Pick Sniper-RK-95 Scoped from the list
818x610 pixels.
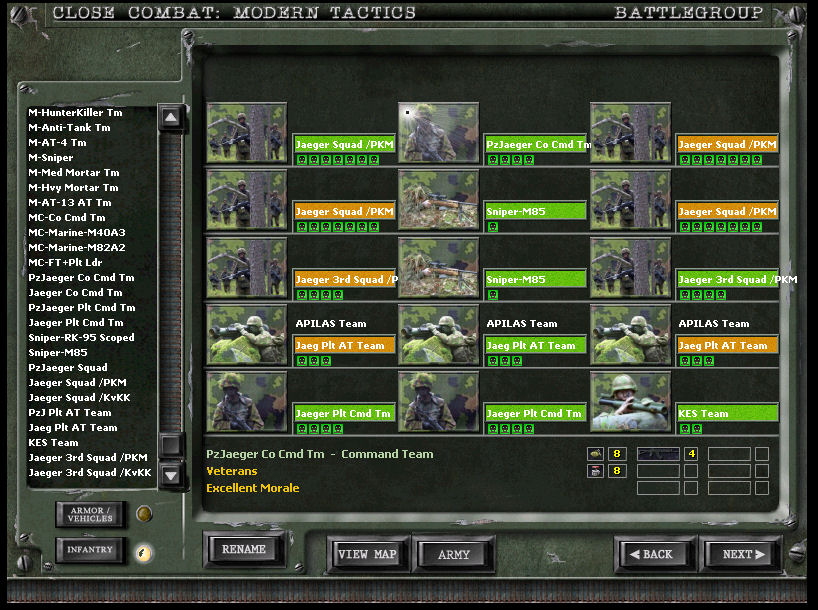click(x=81, y=338)
